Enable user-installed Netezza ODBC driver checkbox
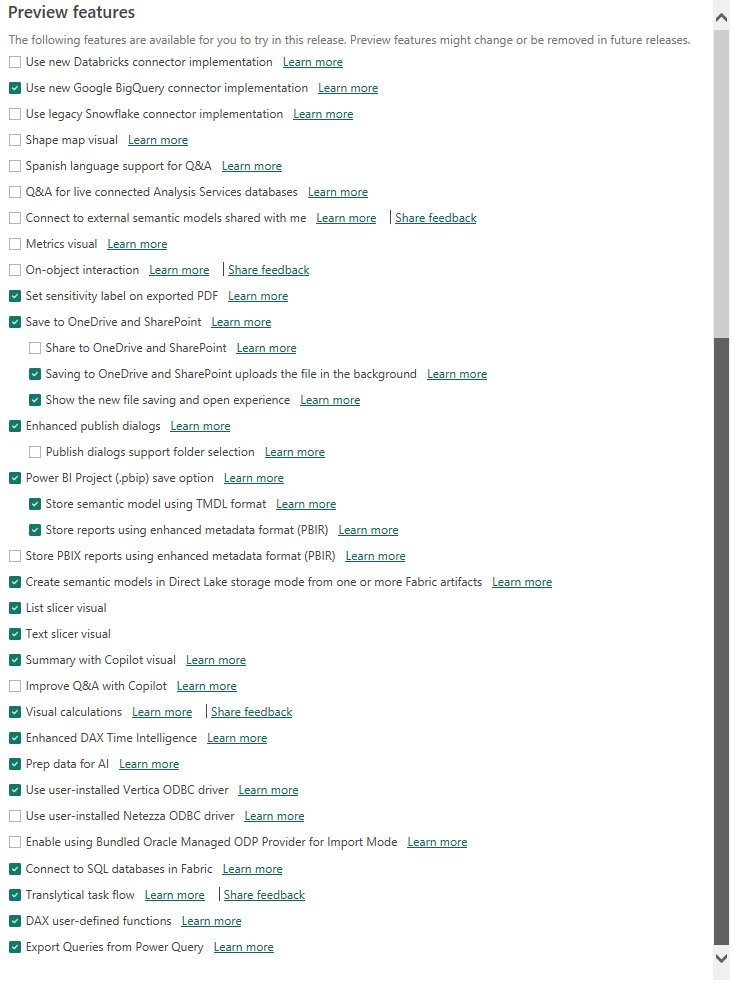This screenshot has width=734, height=985. 15,817
